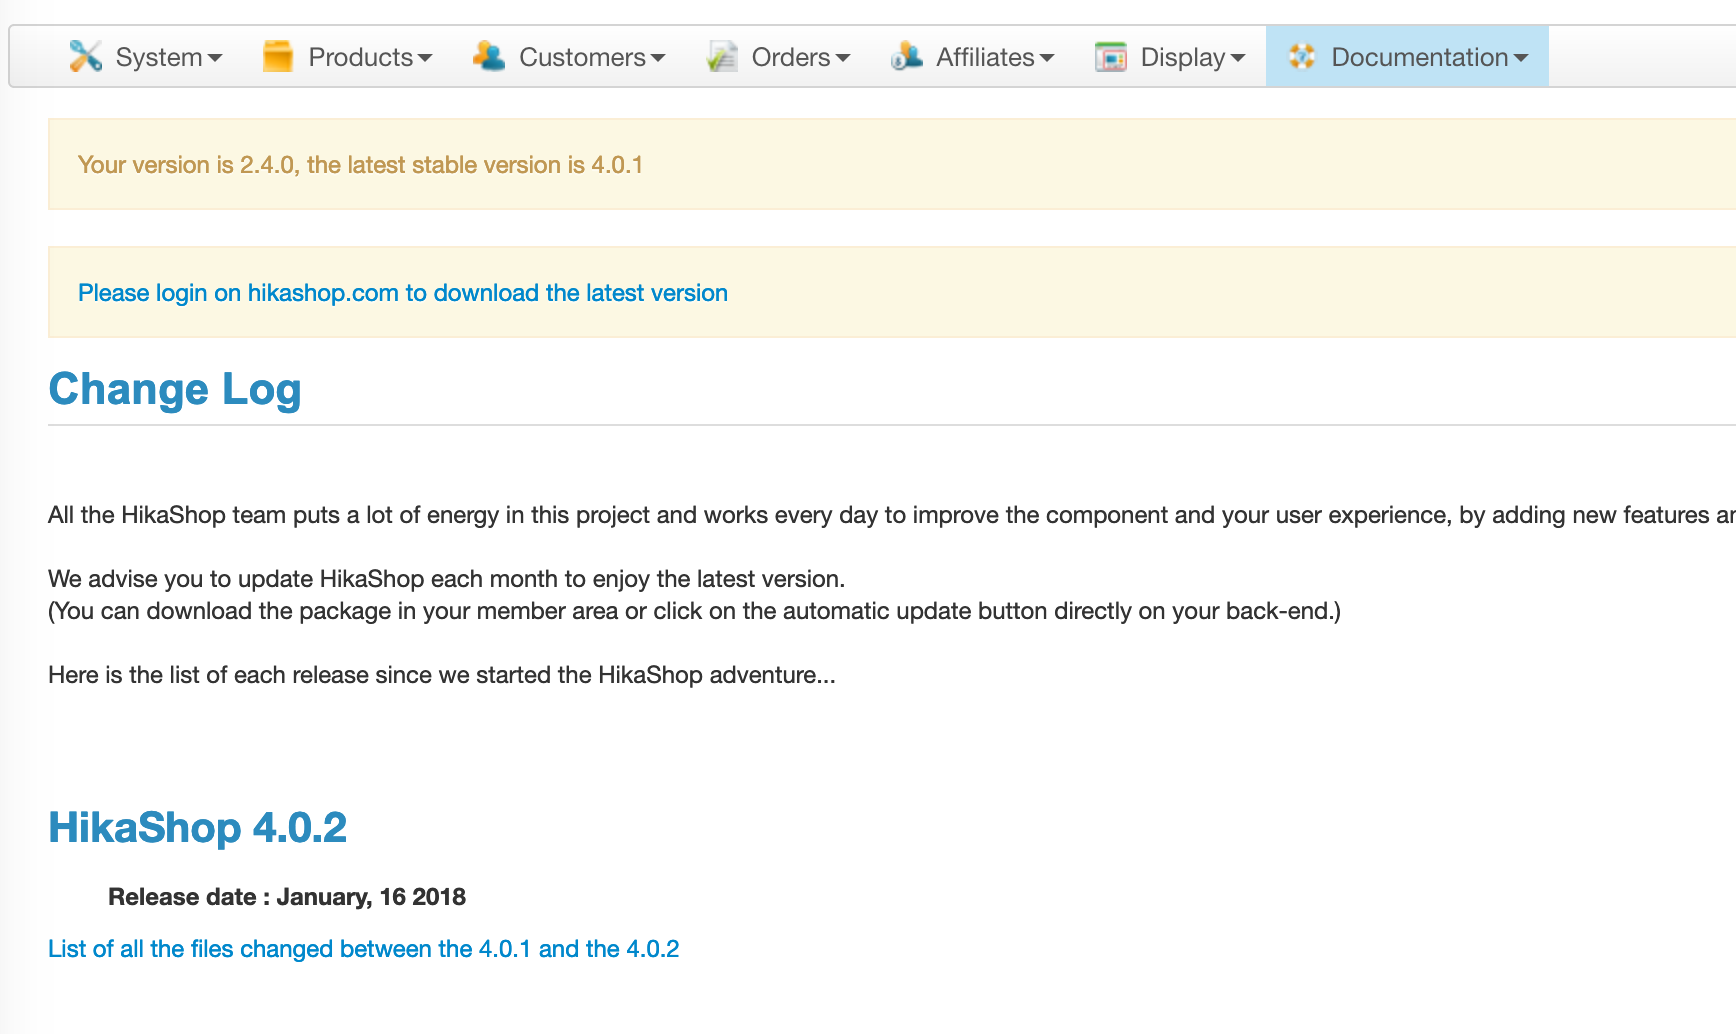
Task: Click the Display window icon
Action: pyautogui.click(x=1111, y=56)
